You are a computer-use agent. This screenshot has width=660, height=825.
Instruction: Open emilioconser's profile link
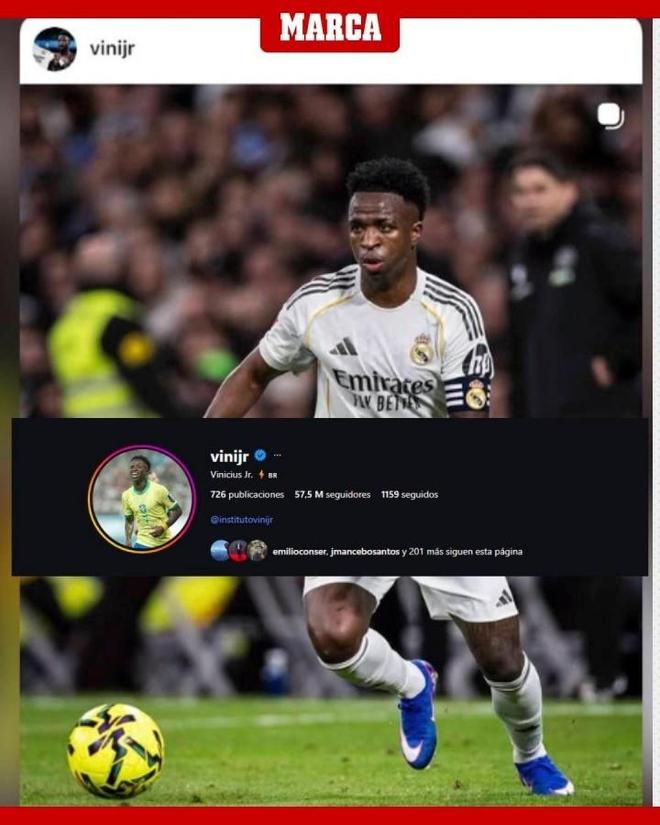click(299, 552)
